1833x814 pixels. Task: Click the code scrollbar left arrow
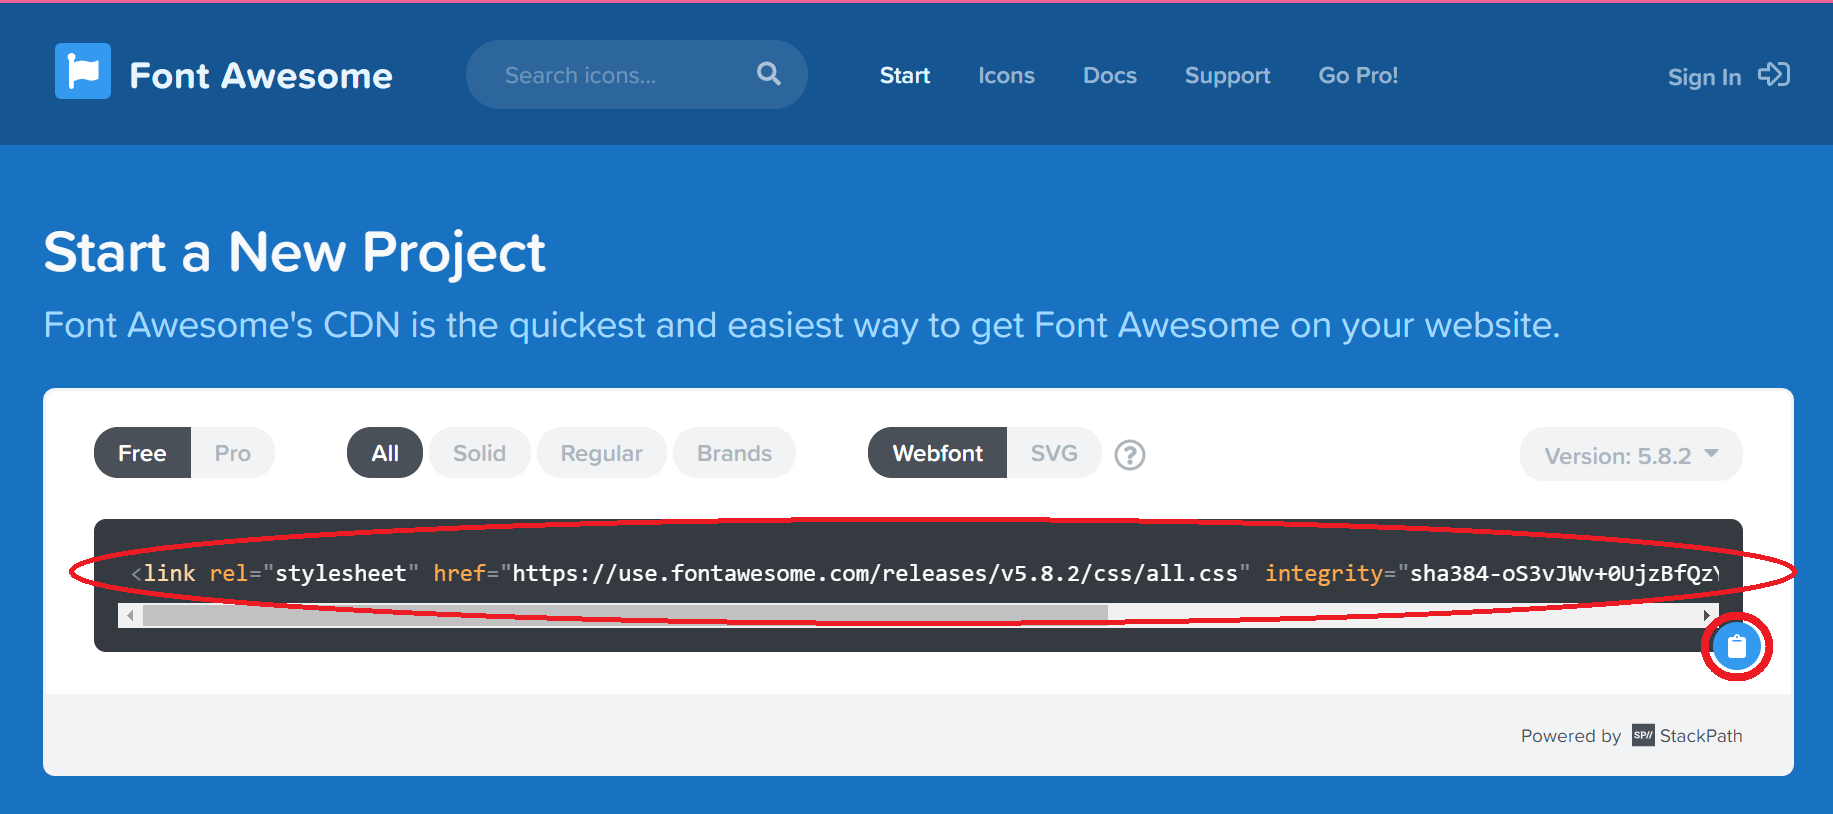130,615
